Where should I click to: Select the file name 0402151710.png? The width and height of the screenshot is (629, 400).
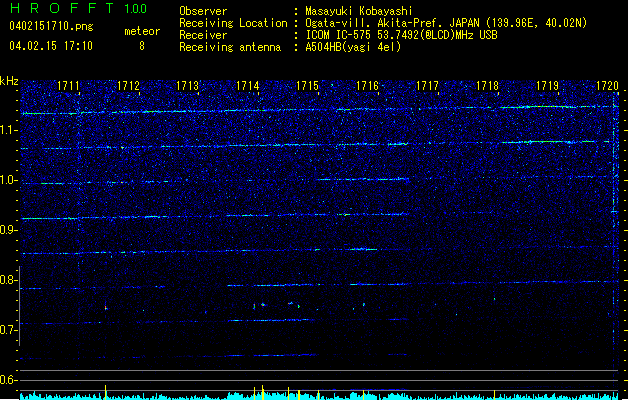(51, 26)
